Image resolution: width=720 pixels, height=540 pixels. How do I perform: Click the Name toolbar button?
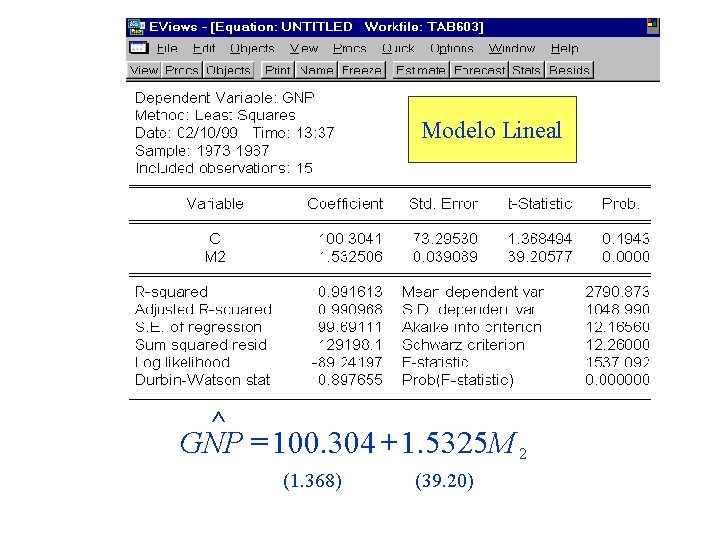click(316, 70)
